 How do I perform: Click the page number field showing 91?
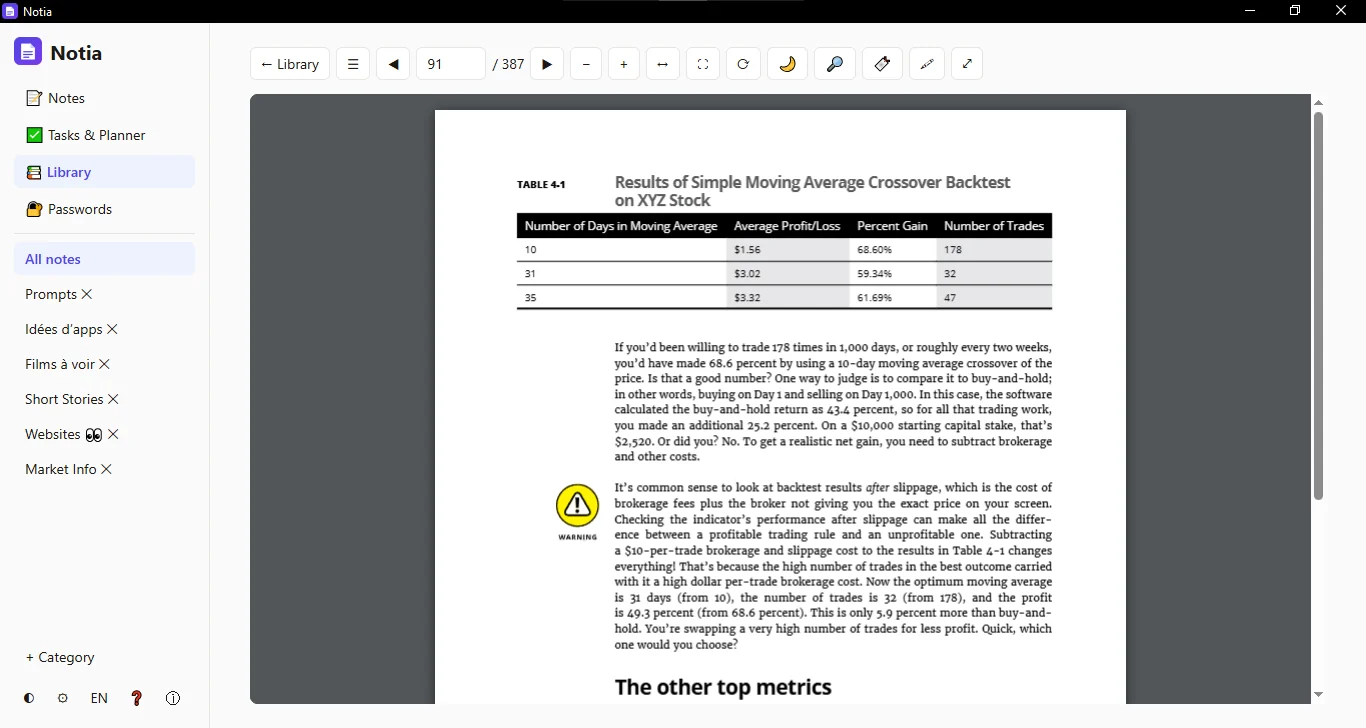451,64
